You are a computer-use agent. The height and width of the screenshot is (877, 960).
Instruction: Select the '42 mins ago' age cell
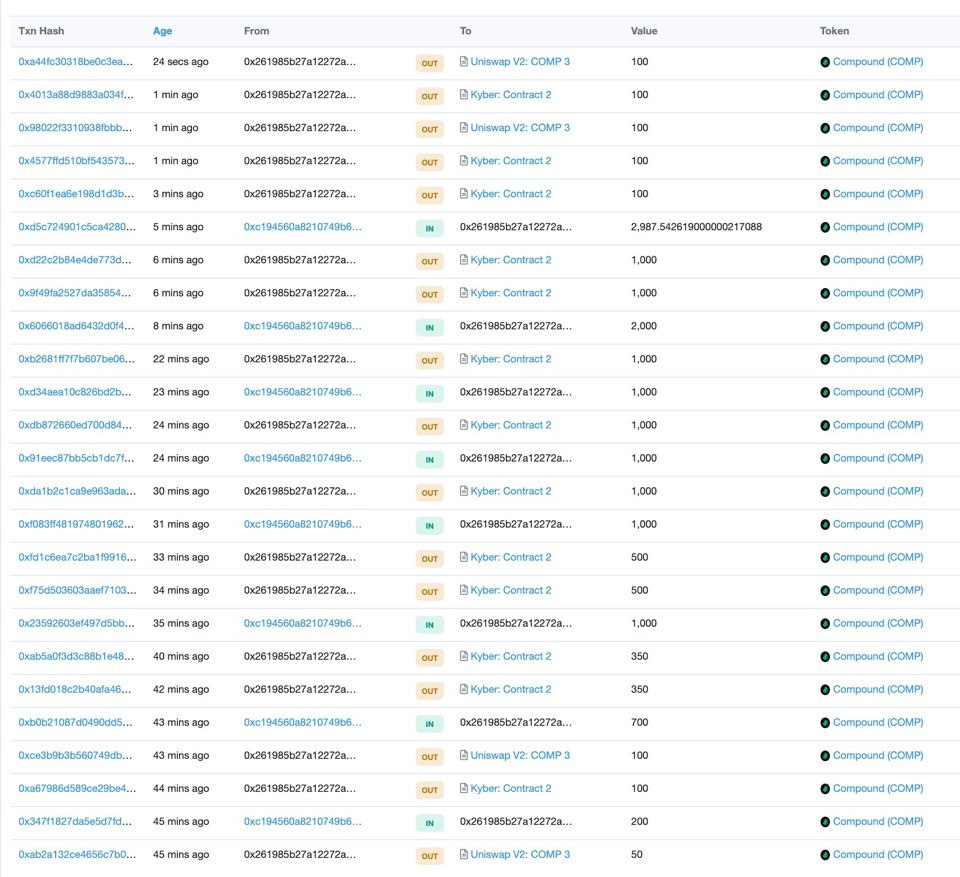(x=181, y=689)
